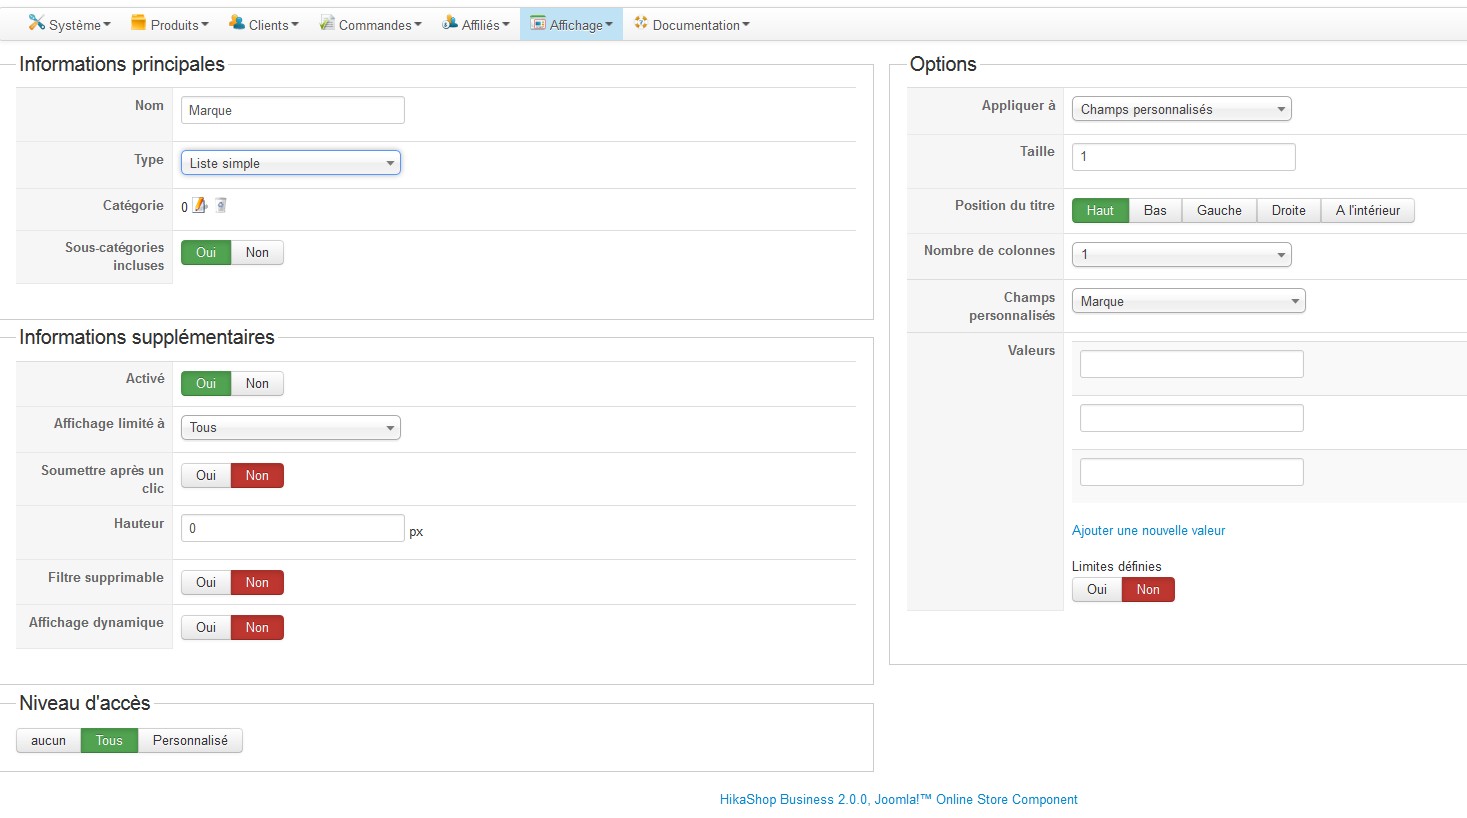Click the wrench icon beside Système
The width and height of the screenshot is (1467, 818).
[x=37, y=23]
